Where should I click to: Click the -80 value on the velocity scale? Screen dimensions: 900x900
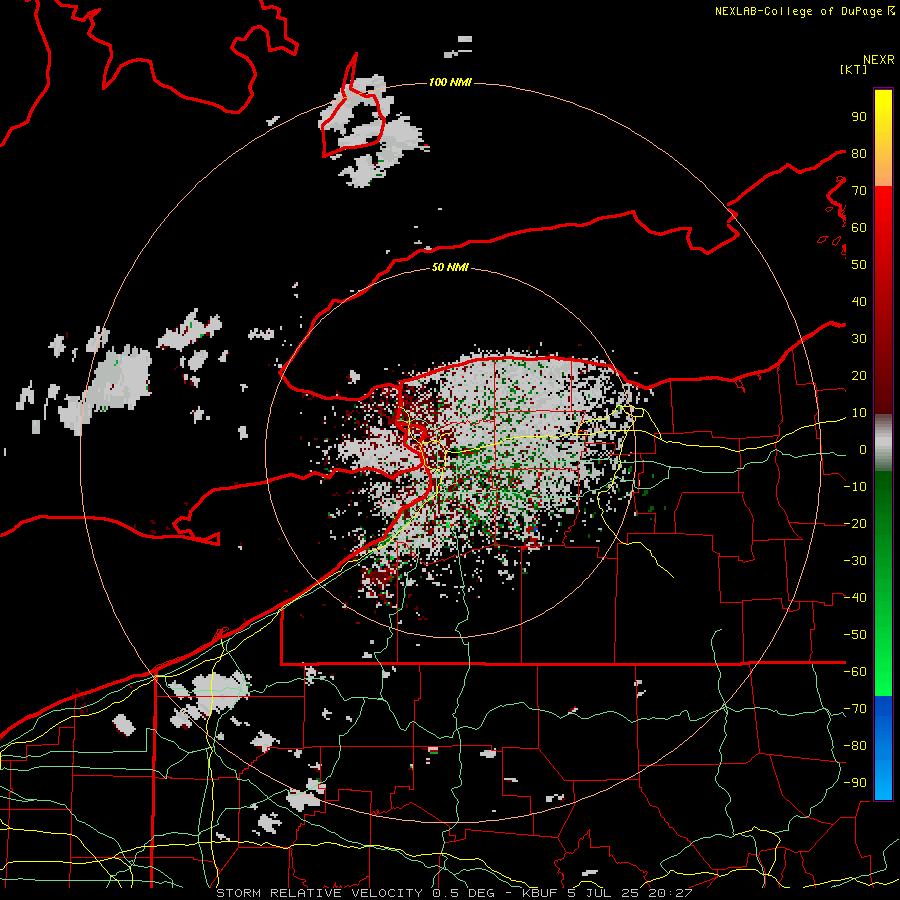(x=855, y=746)
